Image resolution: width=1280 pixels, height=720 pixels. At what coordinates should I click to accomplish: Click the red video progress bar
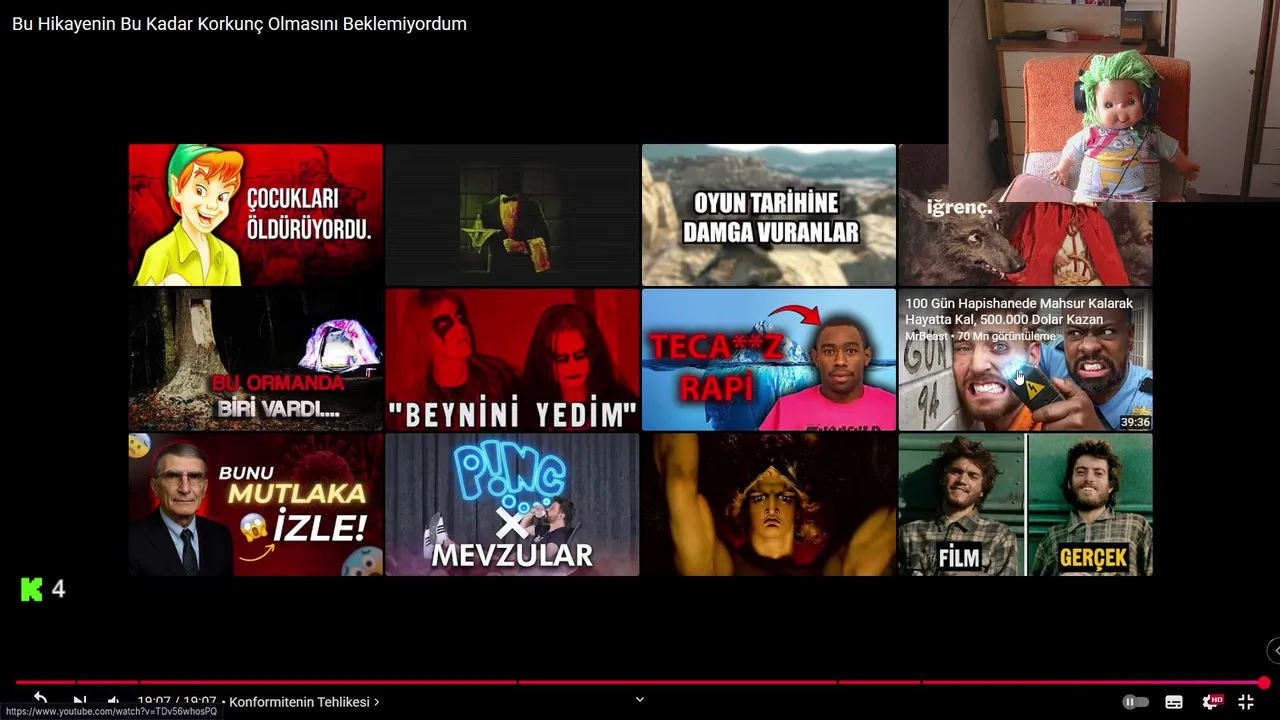pyautogui.click(x=640, y=683)
